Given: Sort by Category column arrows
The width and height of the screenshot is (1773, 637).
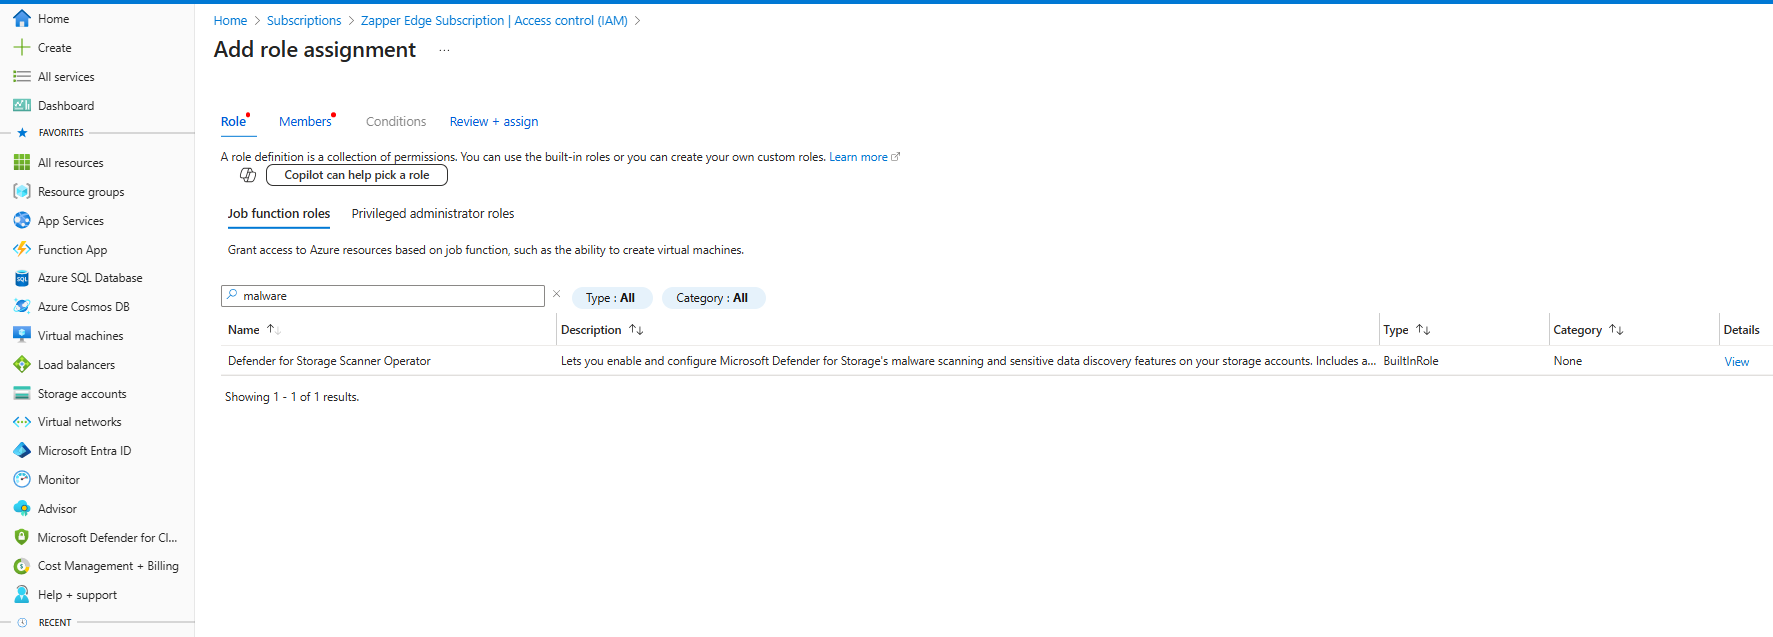Looking at the screenshot, I should 1616,329.
